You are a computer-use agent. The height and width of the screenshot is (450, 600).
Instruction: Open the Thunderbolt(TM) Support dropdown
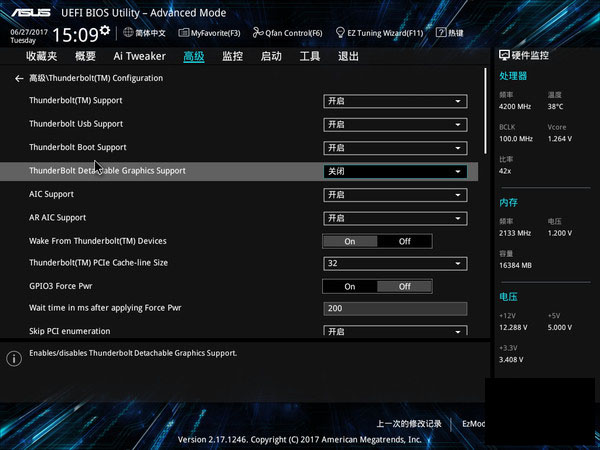(395, 101)
